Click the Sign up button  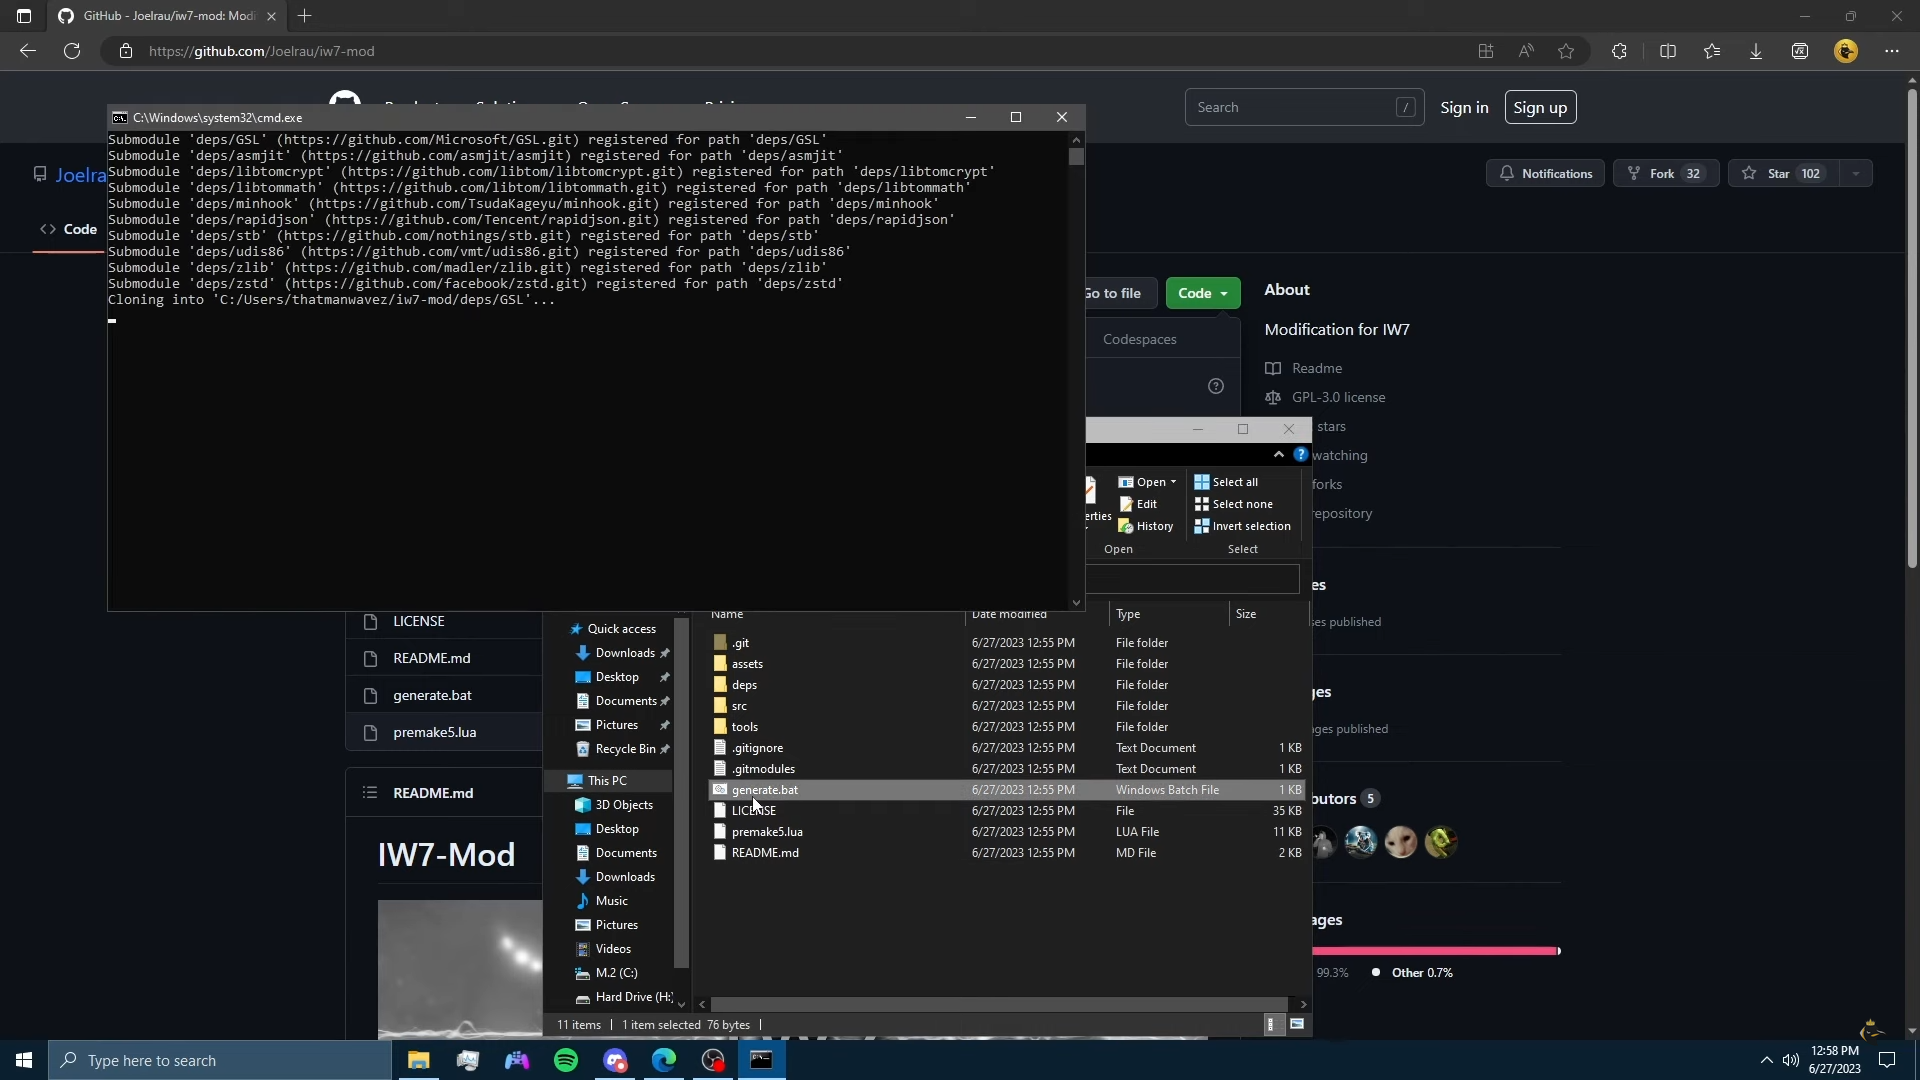tap(1539, 107)
